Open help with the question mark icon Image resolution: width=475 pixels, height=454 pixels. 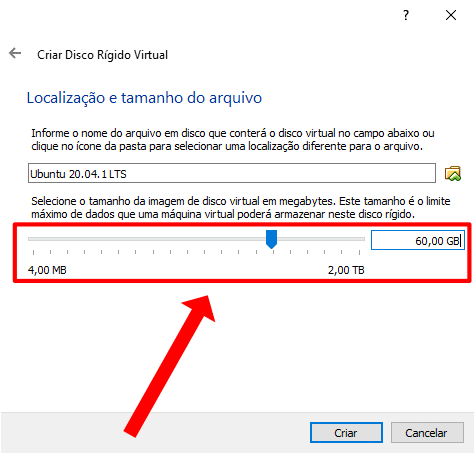pos(406,15)
